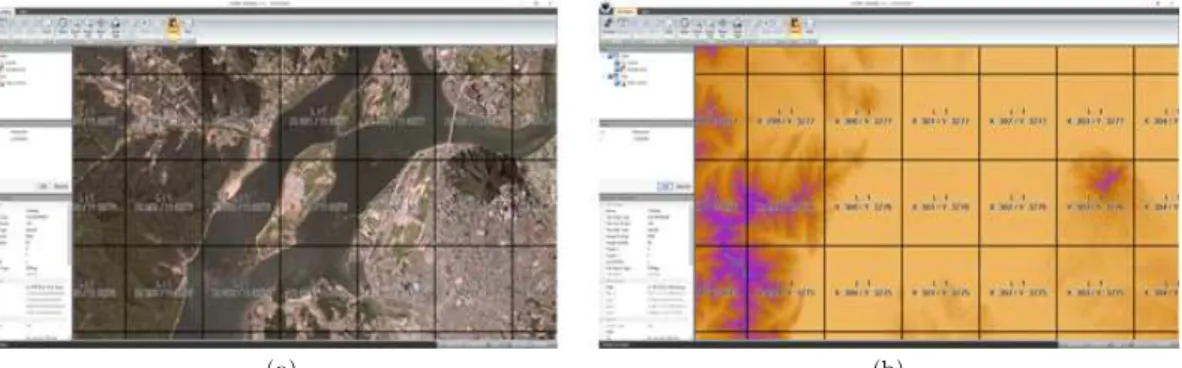Select elevation tile X: 300 / Y: 3275
This screenshot has height=368, width=1182.
click(863, 288)
